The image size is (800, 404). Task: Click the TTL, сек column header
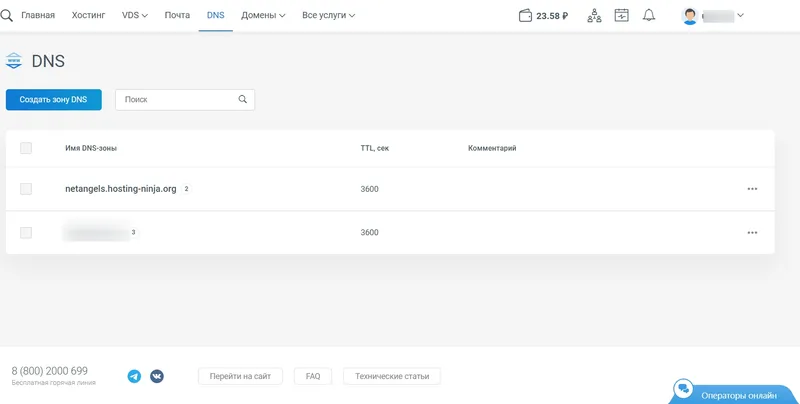(x=374, y=148)
